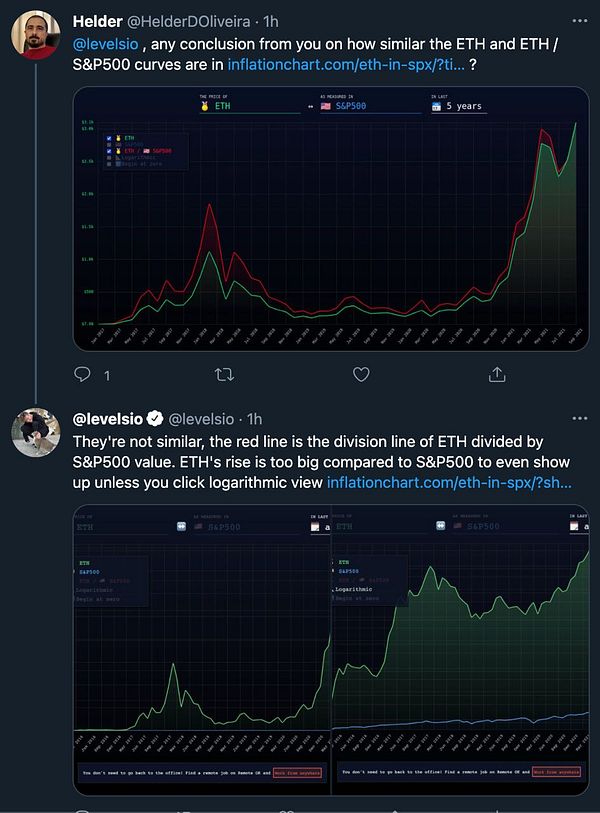Viewport: 600px width, 813px height.
Task: Open @levelsio's profile avatar
Action: (x=36, y=432)
